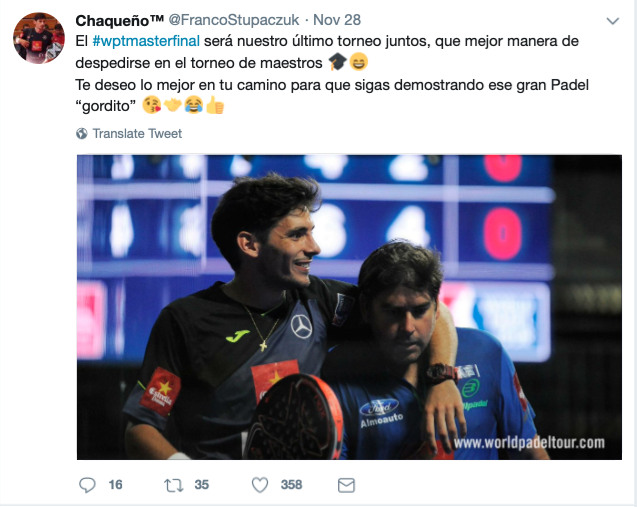Click the graduation cap emoji
The image size is (637, 507).
click(x=337, y=62)
